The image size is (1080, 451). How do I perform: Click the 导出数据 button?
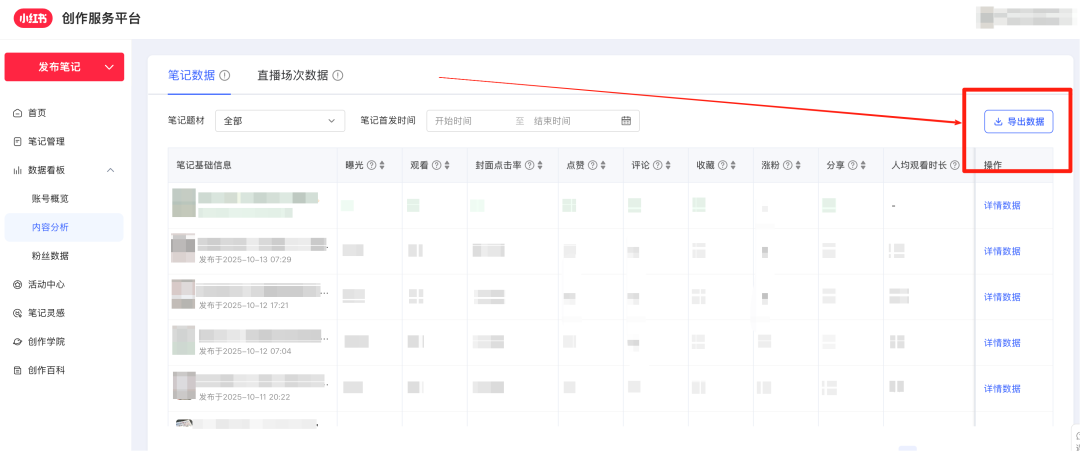1018,122
